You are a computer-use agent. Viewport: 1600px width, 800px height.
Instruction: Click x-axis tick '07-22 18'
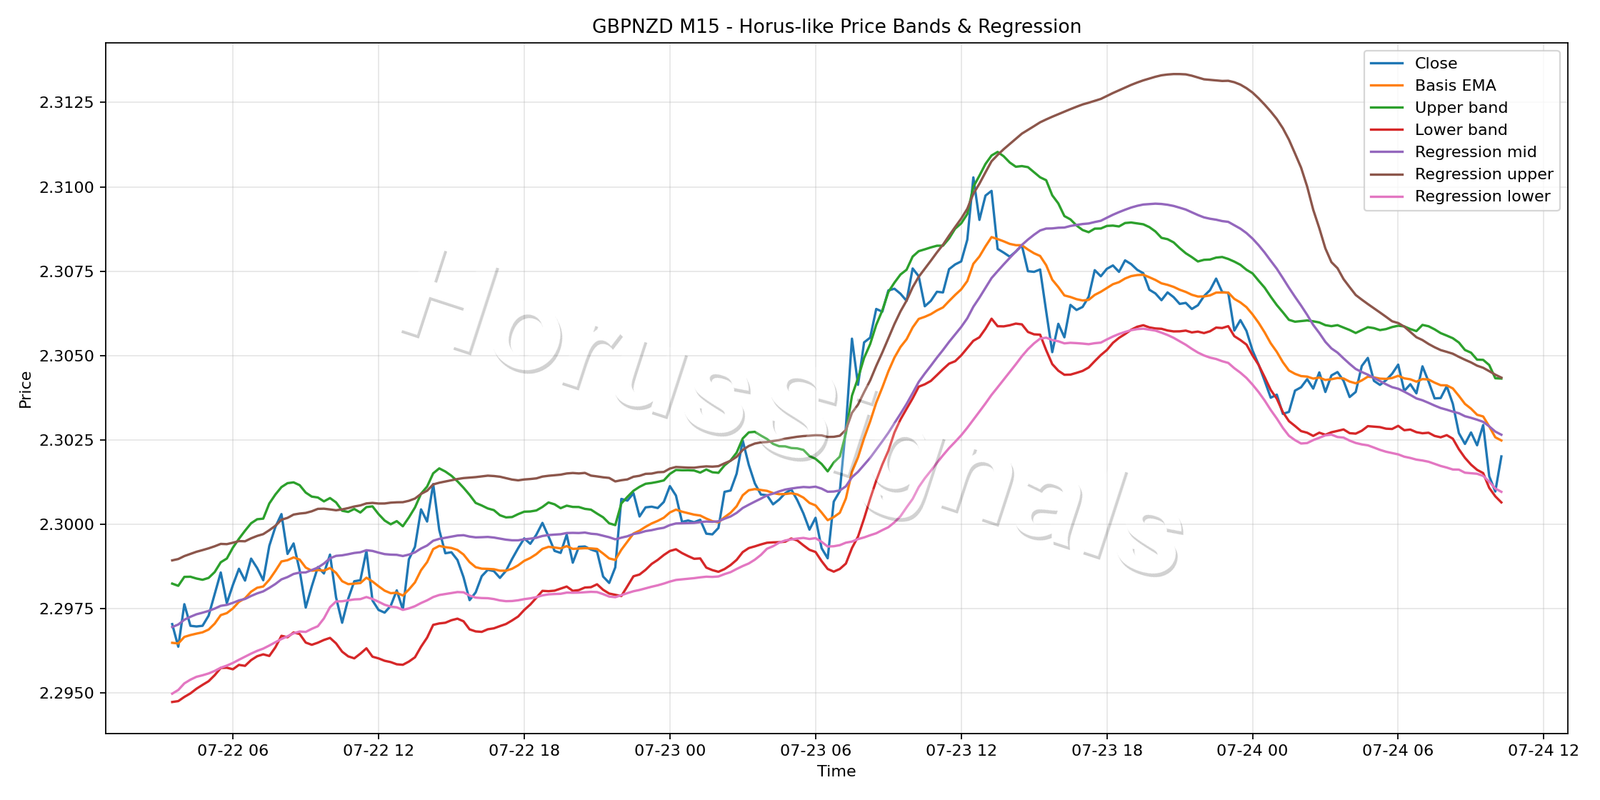524,750
